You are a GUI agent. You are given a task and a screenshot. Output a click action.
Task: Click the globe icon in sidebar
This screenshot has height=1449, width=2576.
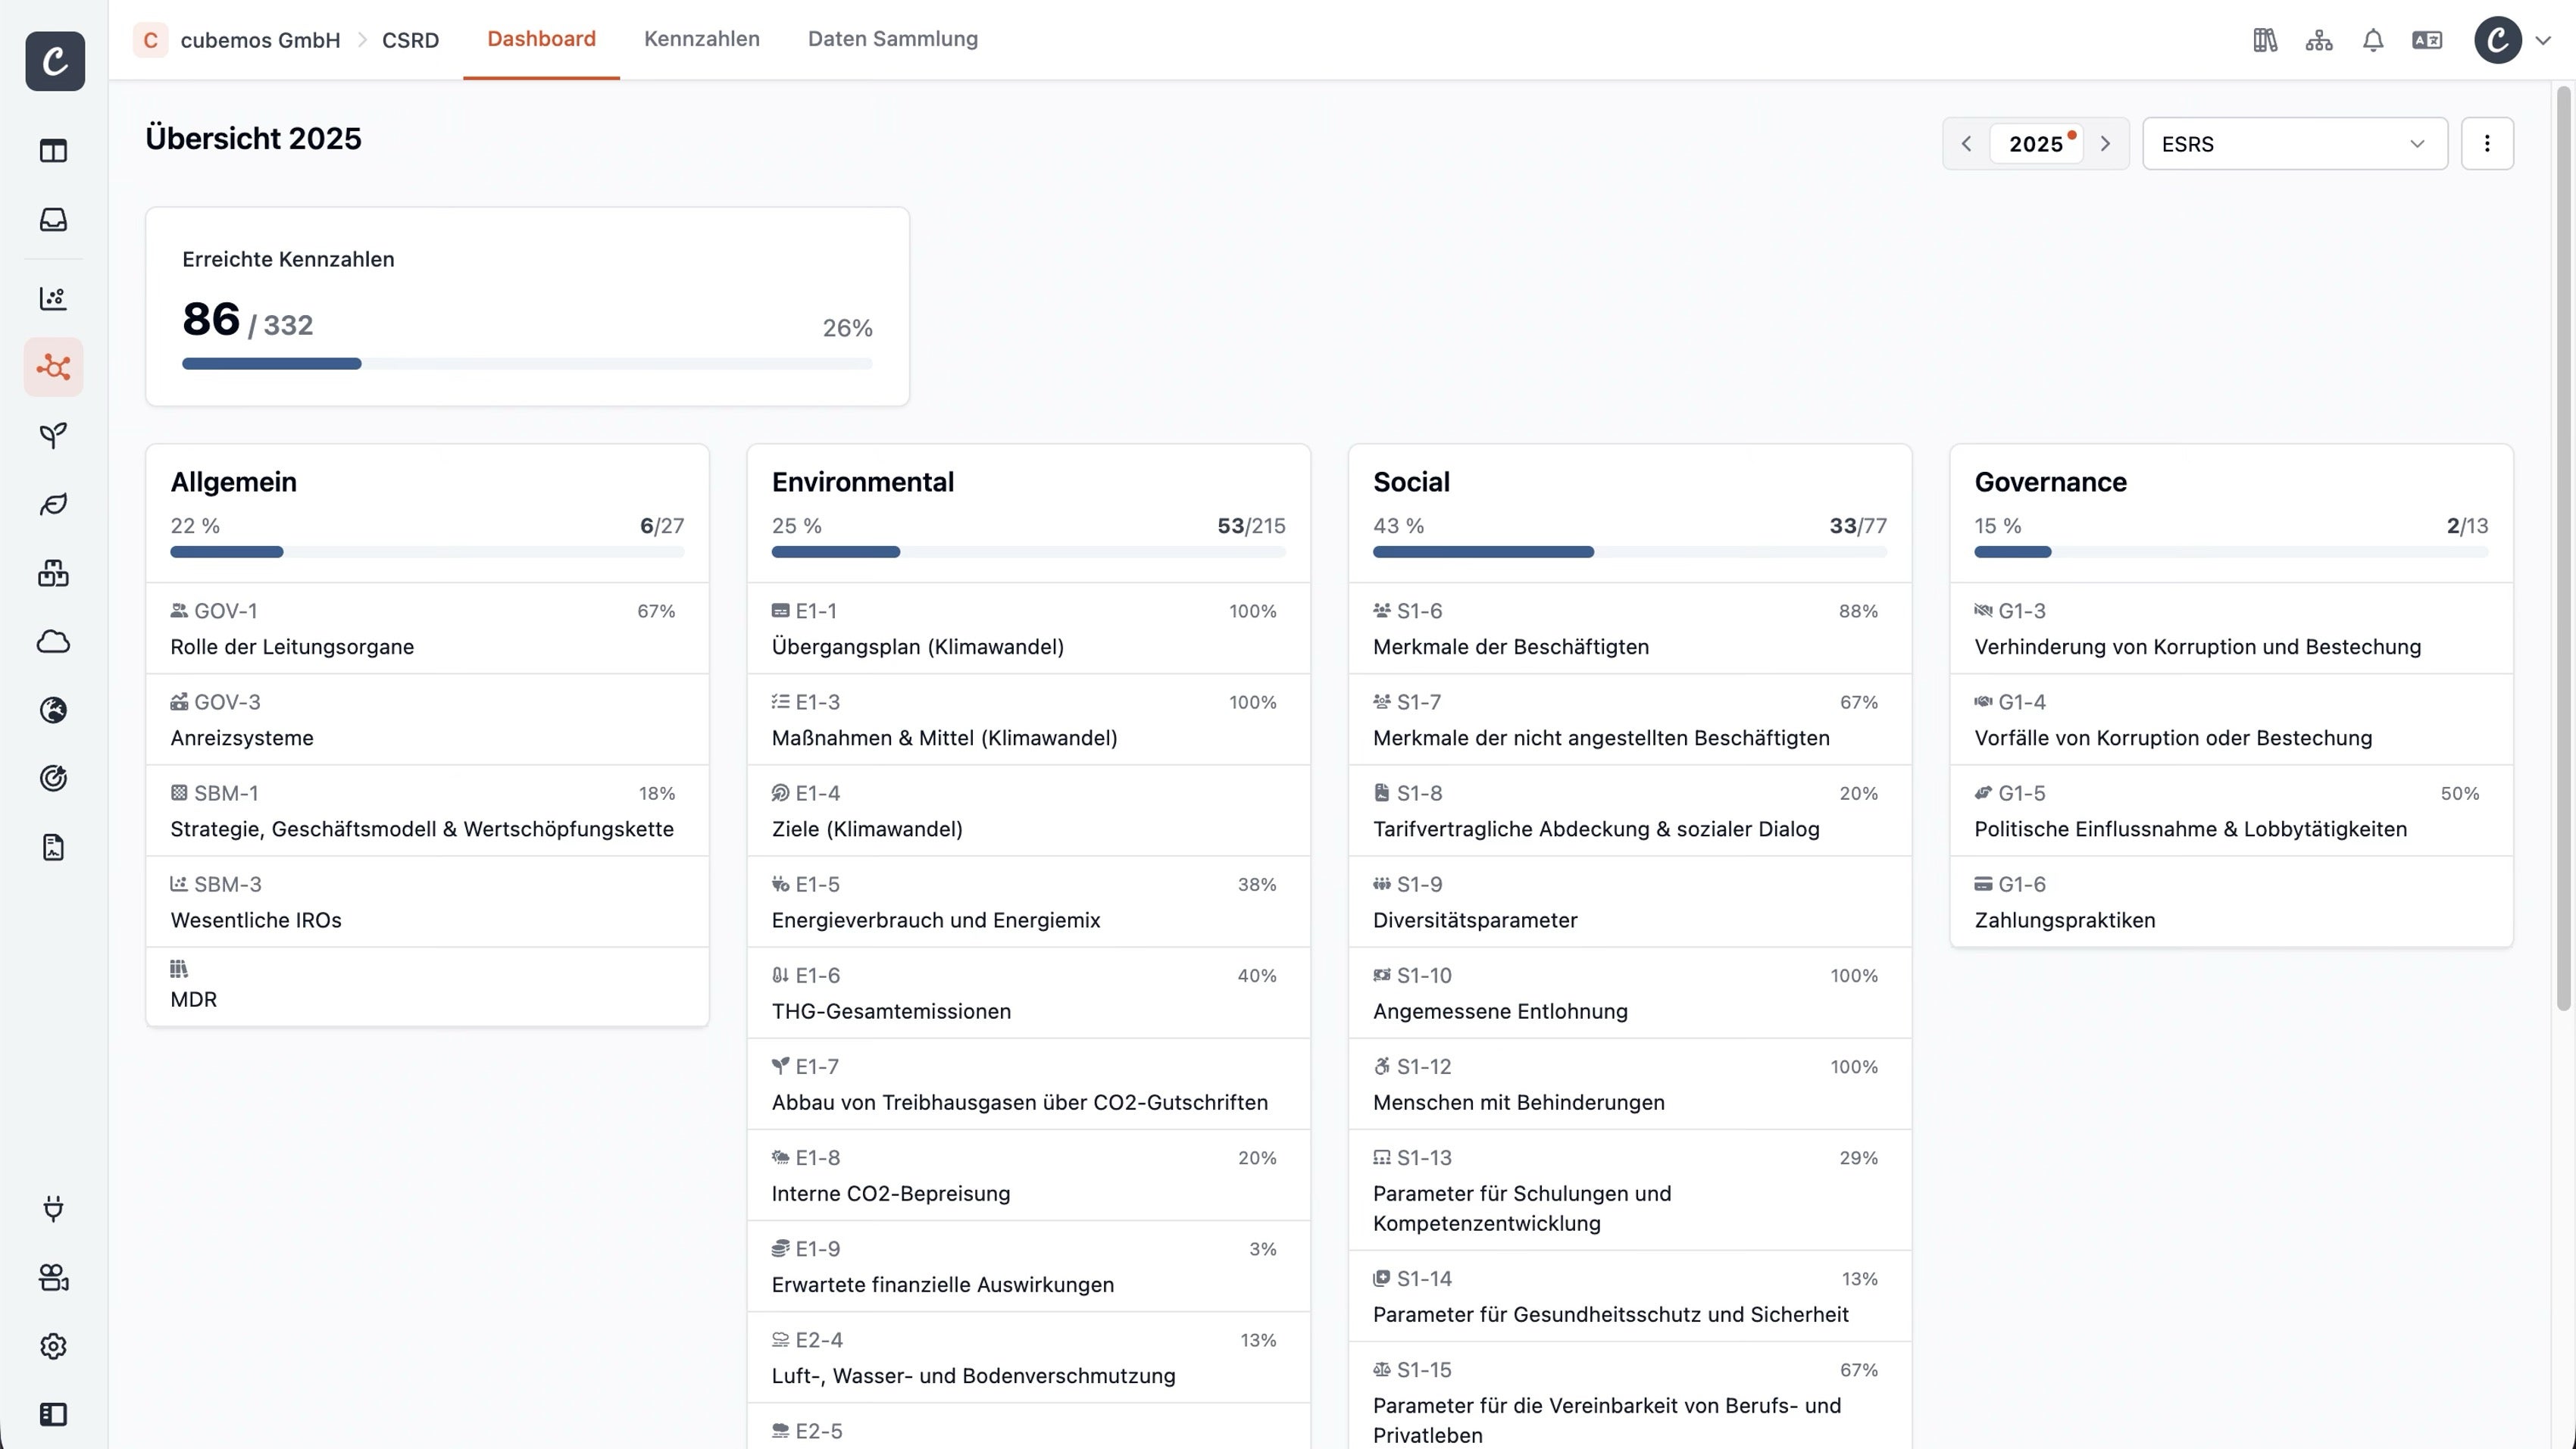point(53,710)
